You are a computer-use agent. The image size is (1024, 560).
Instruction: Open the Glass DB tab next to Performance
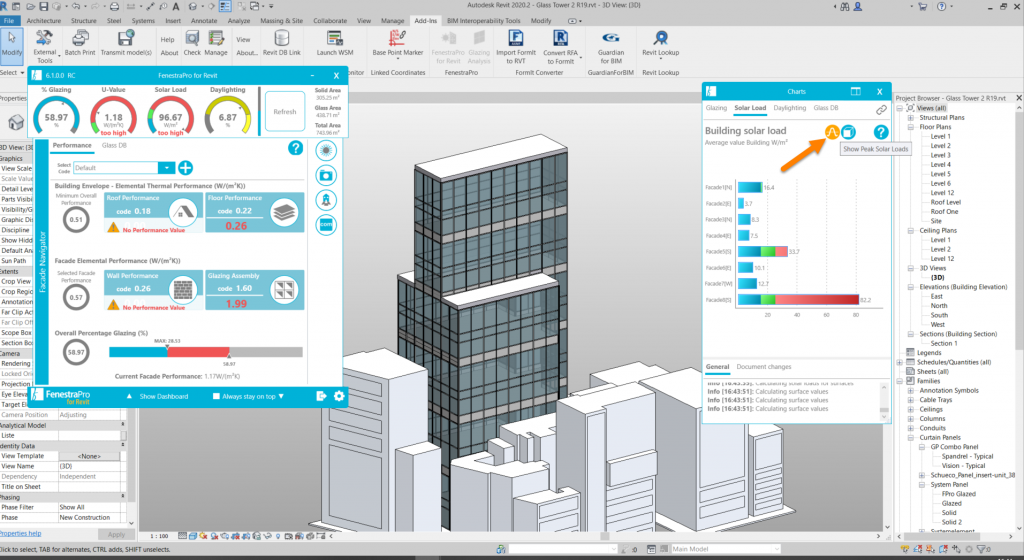[114, 146]
